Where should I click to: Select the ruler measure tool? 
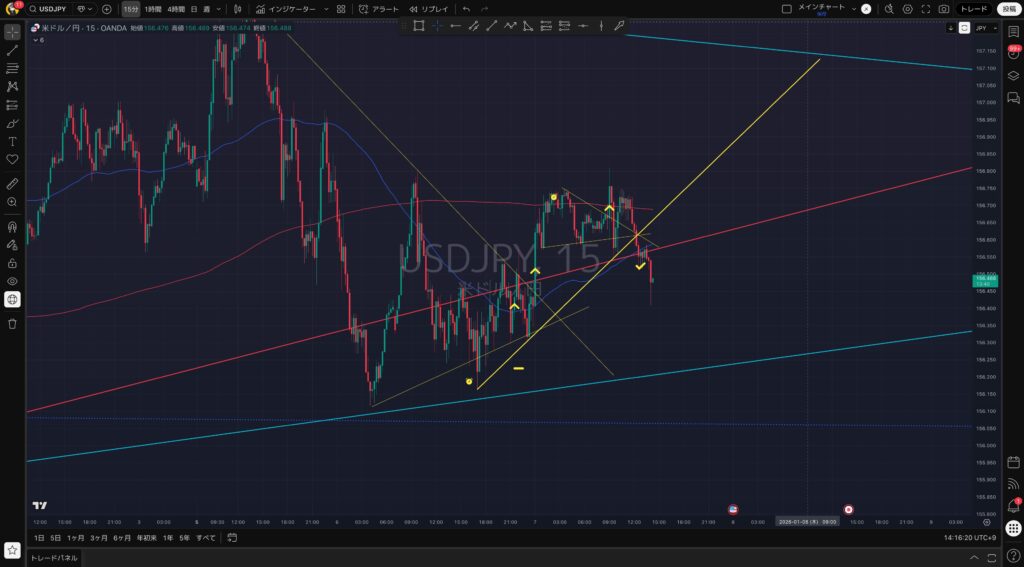click(x=12, y=184)
